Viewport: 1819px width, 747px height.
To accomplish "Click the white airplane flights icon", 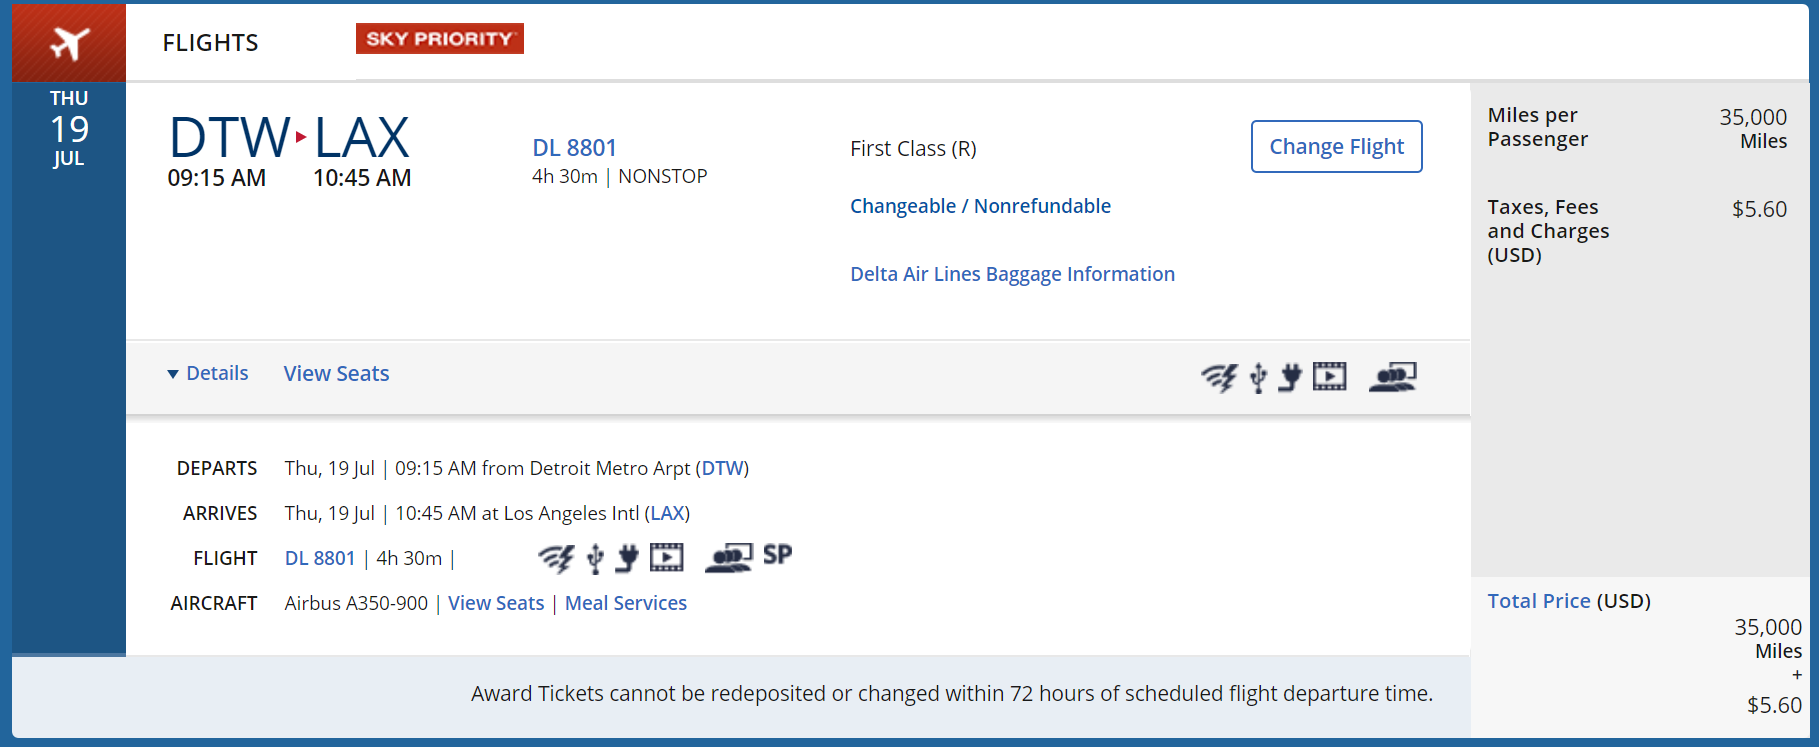I will 69,43.
